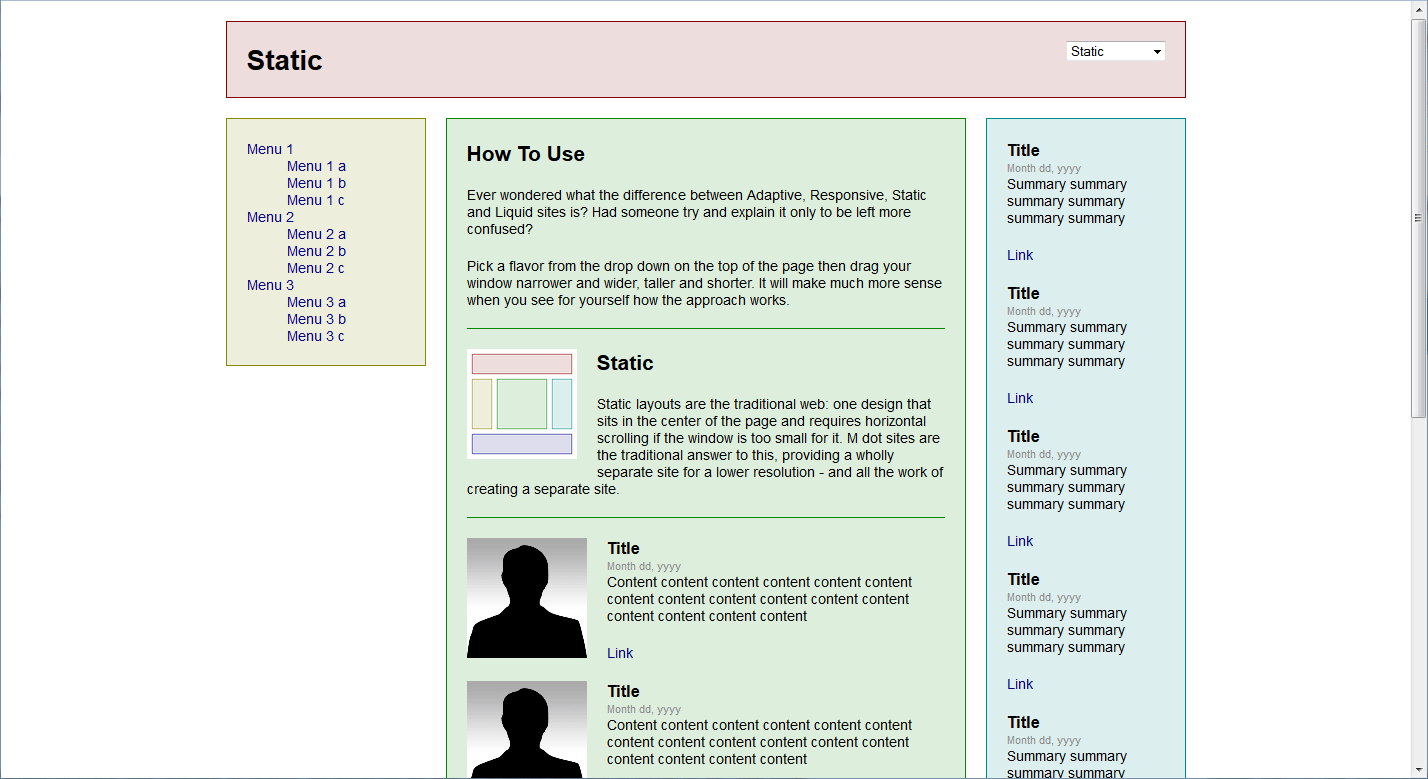Click the Link under first sidebar summary
Image resolution: width=1428 pixels, height=779 pixels.
coord(1020,255)
